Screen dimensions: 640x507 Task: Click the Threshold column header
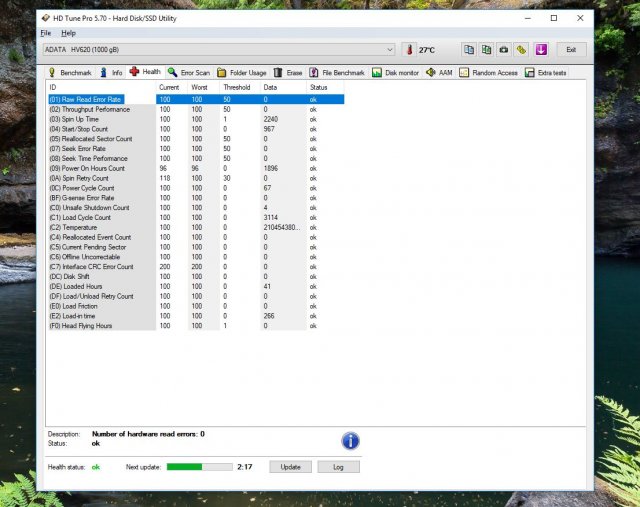[240, 87]
